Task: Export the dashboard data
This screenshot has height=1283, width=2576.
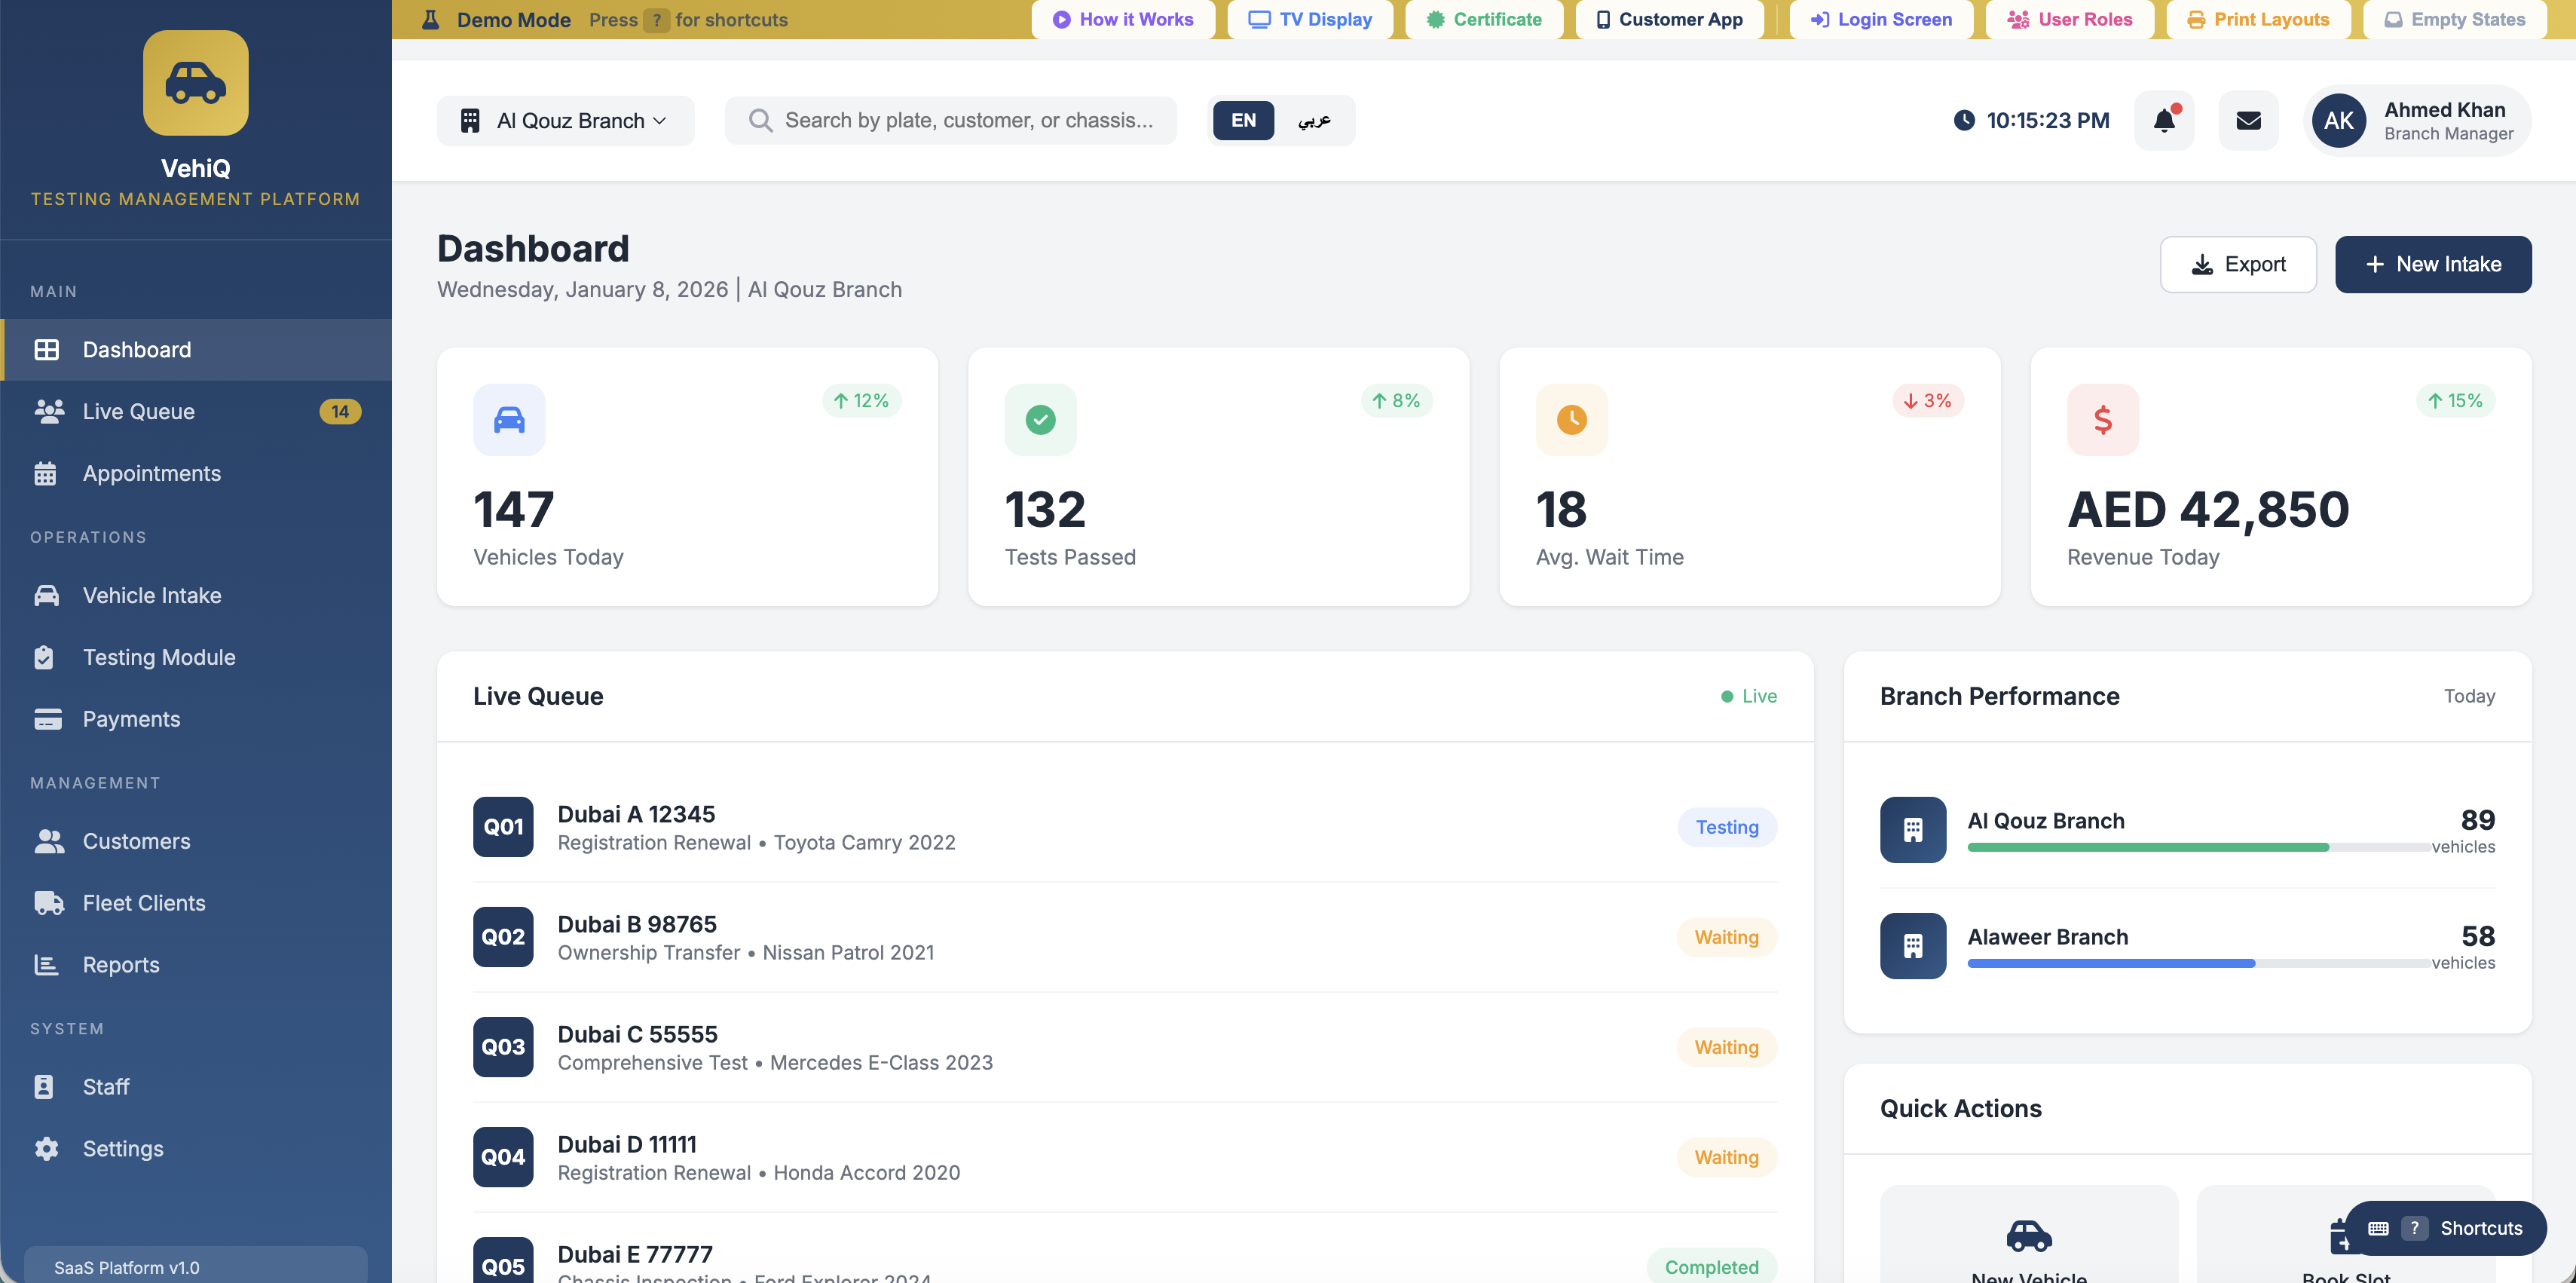Action: coord(2238,264)
